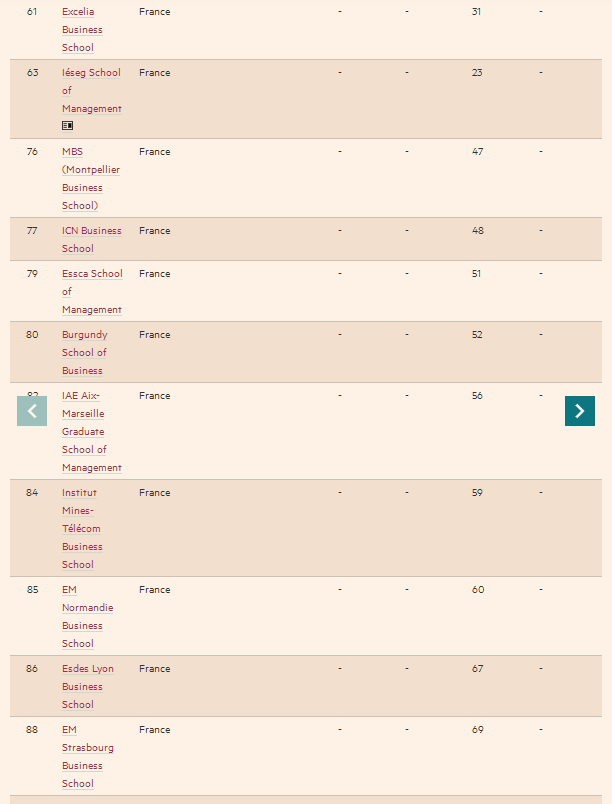Open Burgundy School of Business link
Image resolution: width=612 pixels, height=804 pixels.
click(85, 353)
